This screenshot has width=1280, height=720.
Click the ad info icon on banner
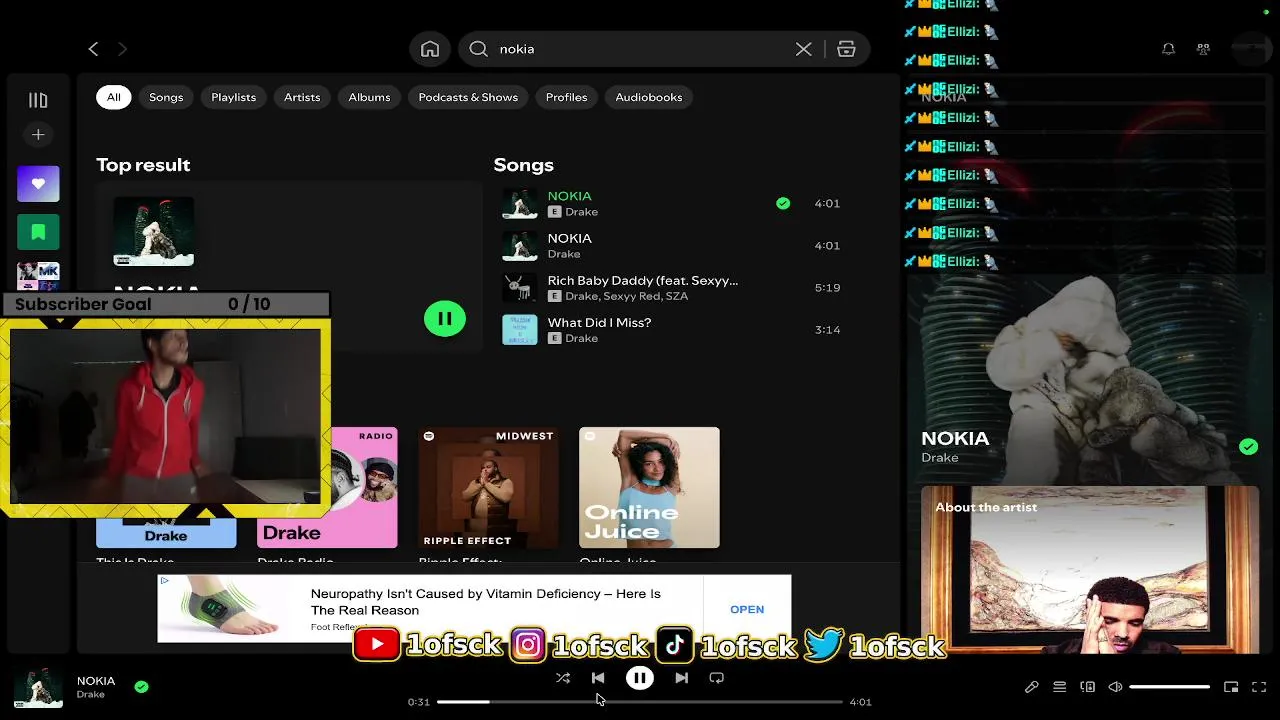click(x=165, y=581)
